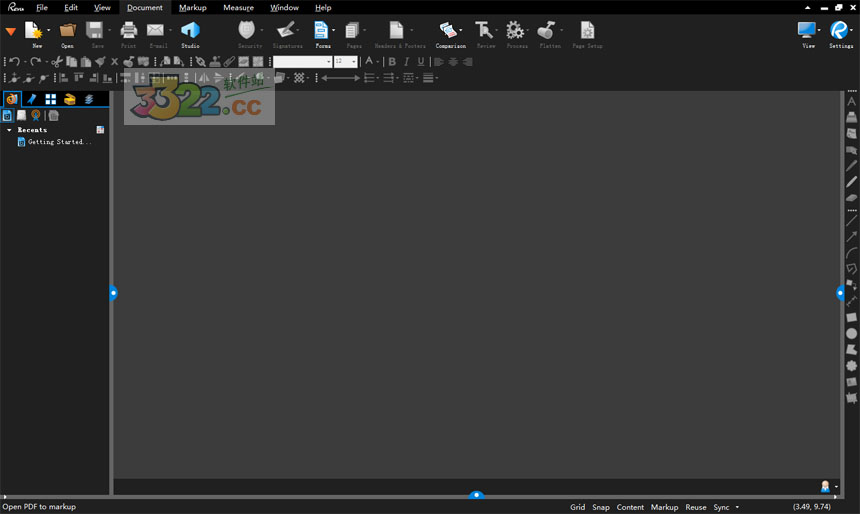Click the left panel splitter handle
Screen dimensions: 860x514
[113, 293]
